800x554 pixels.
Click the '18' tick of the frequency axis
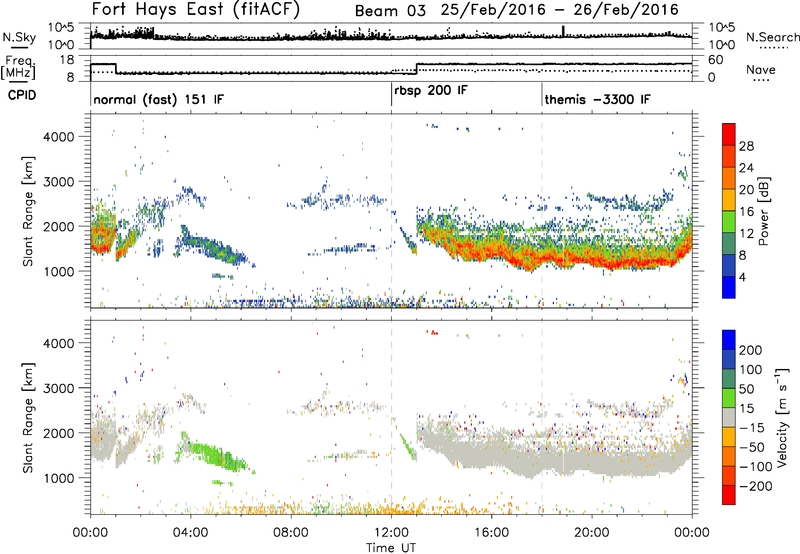(x=66, y=60)
